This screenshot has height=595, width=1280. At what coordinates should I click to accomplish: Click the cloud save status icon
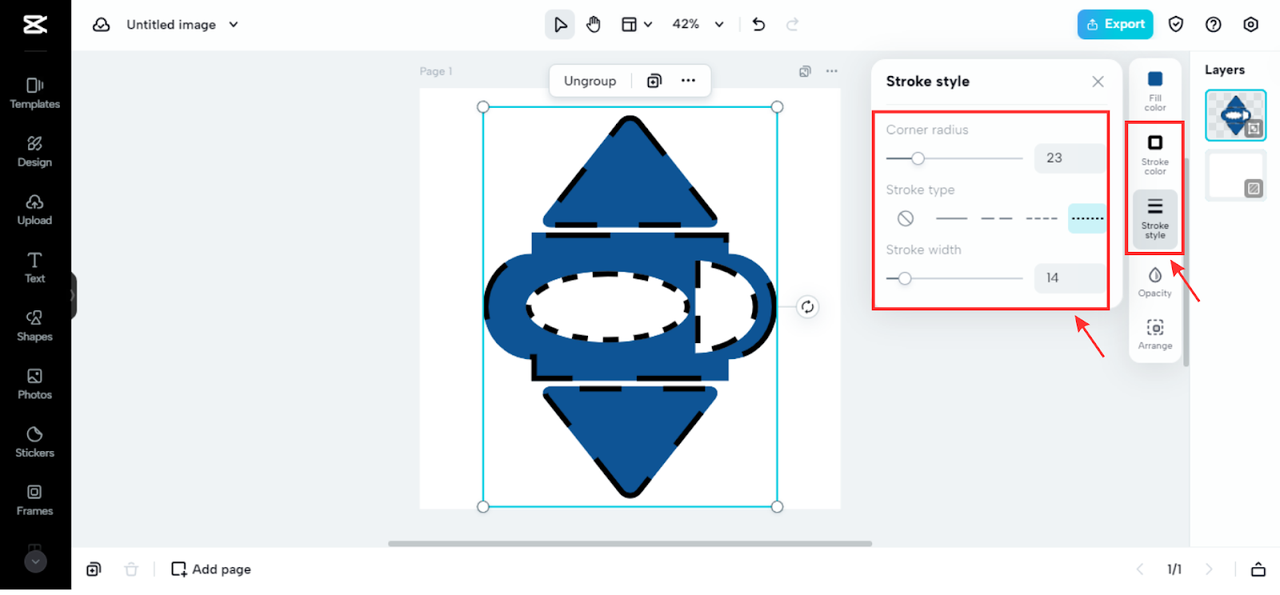[x=101, y=25]
